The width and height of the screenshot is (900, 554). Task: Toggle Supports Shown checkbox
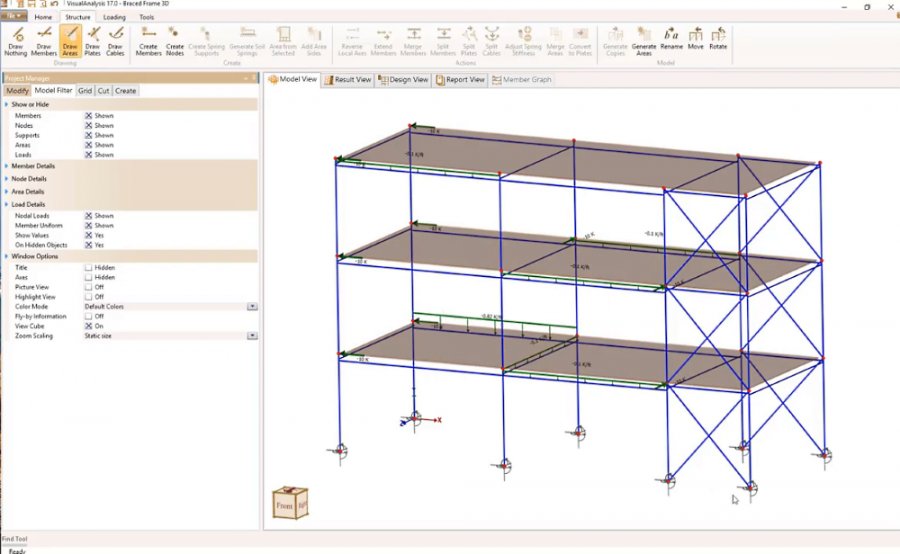[88, 135]
